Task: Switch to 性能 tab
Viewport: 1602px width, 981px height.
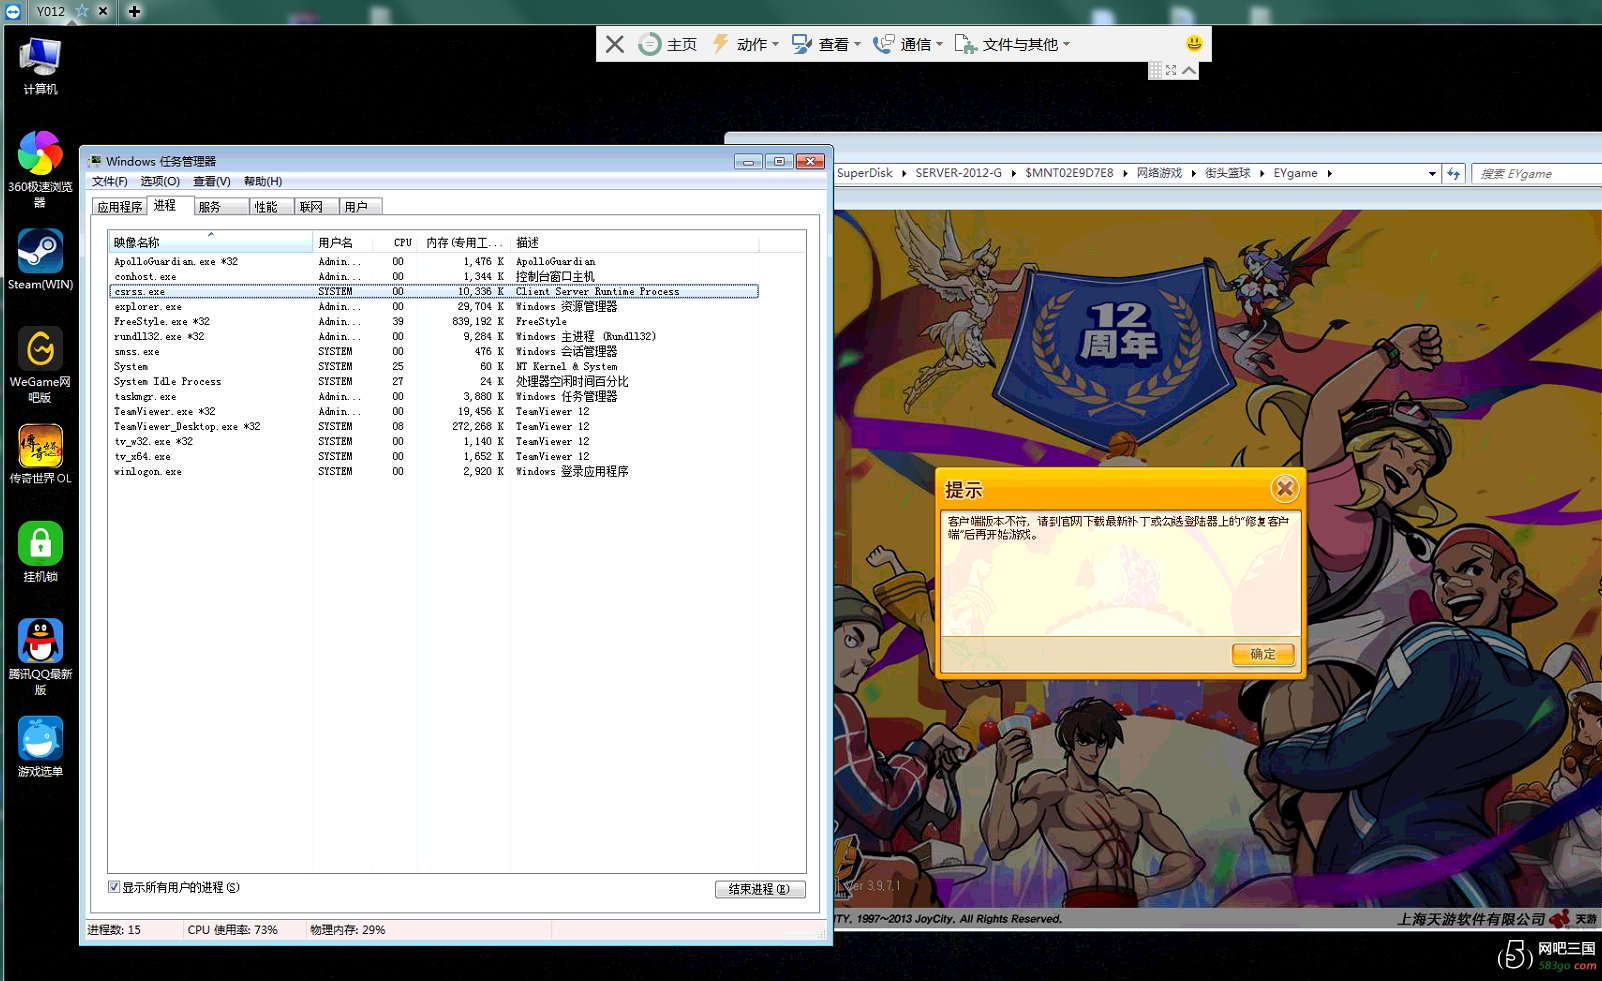Action: coord(272,207)
